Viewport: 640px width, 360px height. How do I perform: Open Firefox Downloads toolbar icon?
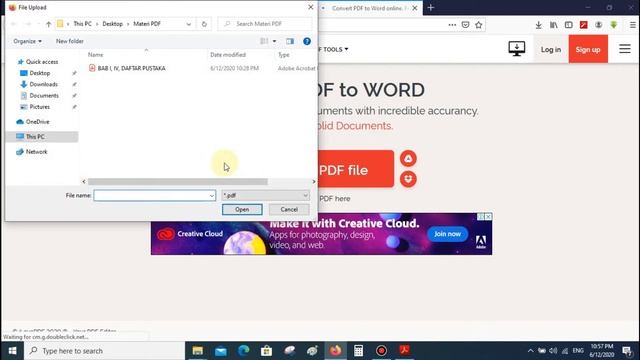tap(538, 25)
